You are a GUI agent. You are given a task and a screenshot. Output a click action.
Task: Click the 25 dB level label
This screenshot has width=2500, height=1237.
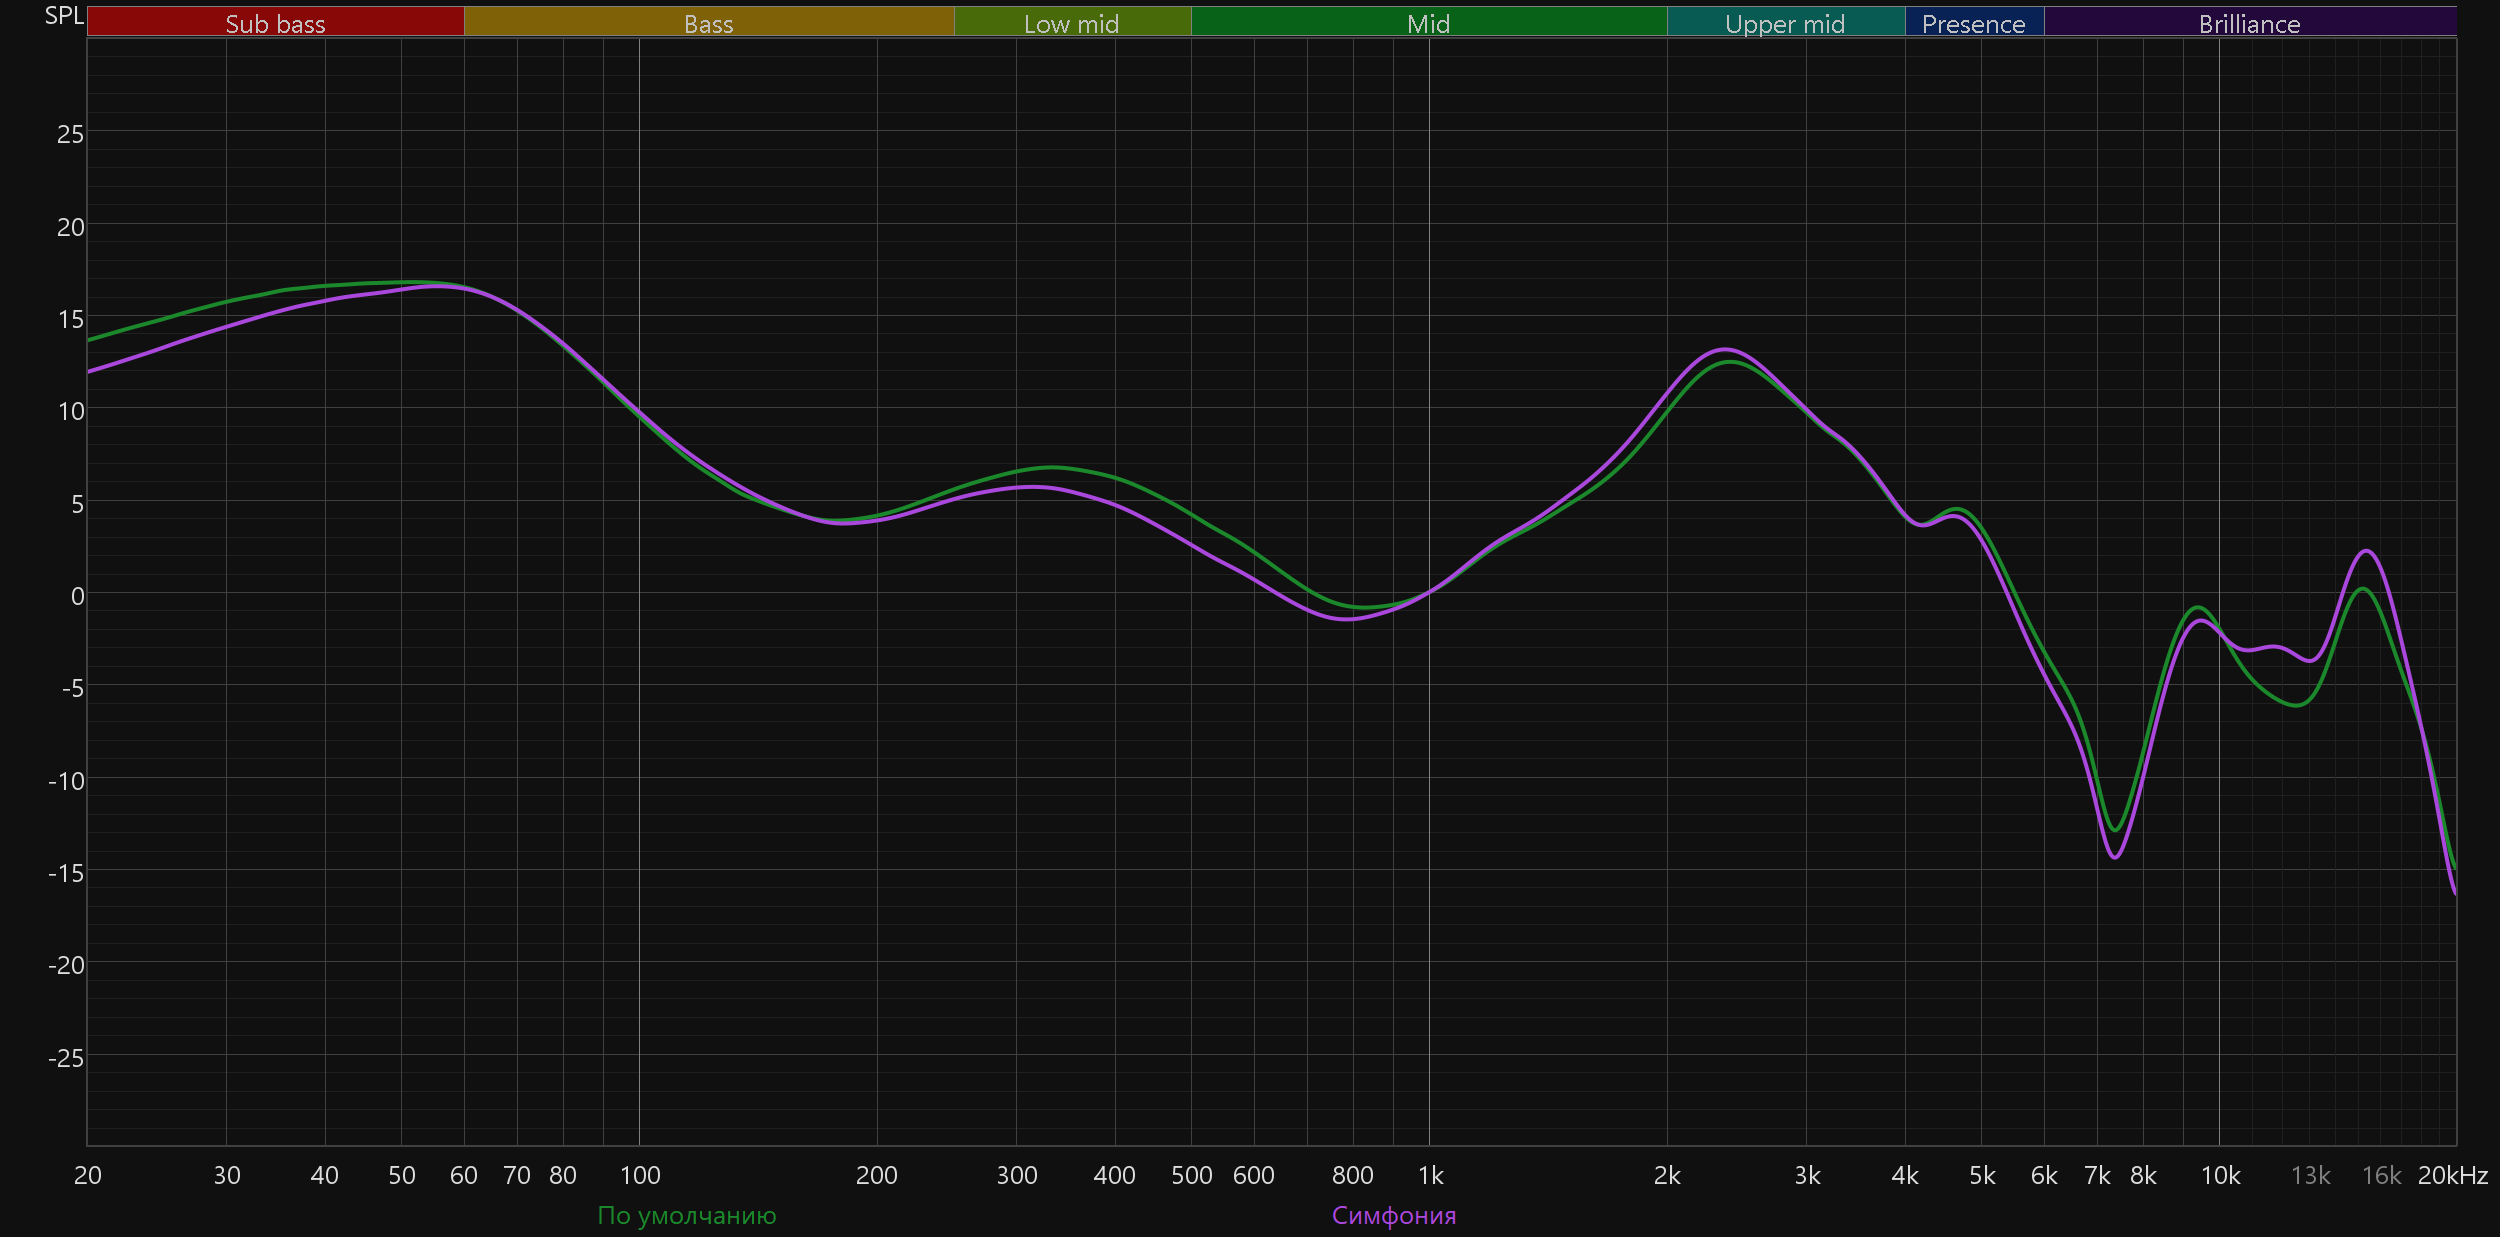click(x=70, y=134)
